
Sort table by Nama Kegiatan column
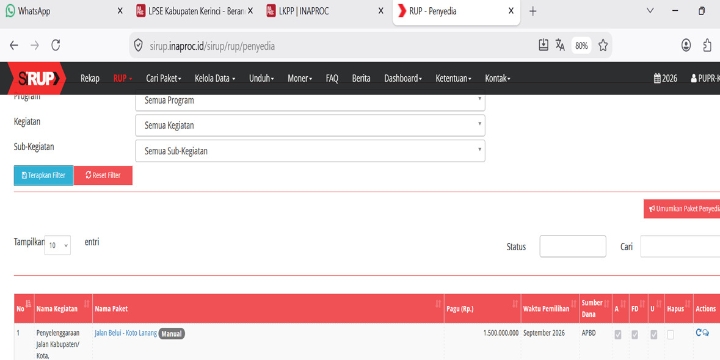(x=86, y=304)
